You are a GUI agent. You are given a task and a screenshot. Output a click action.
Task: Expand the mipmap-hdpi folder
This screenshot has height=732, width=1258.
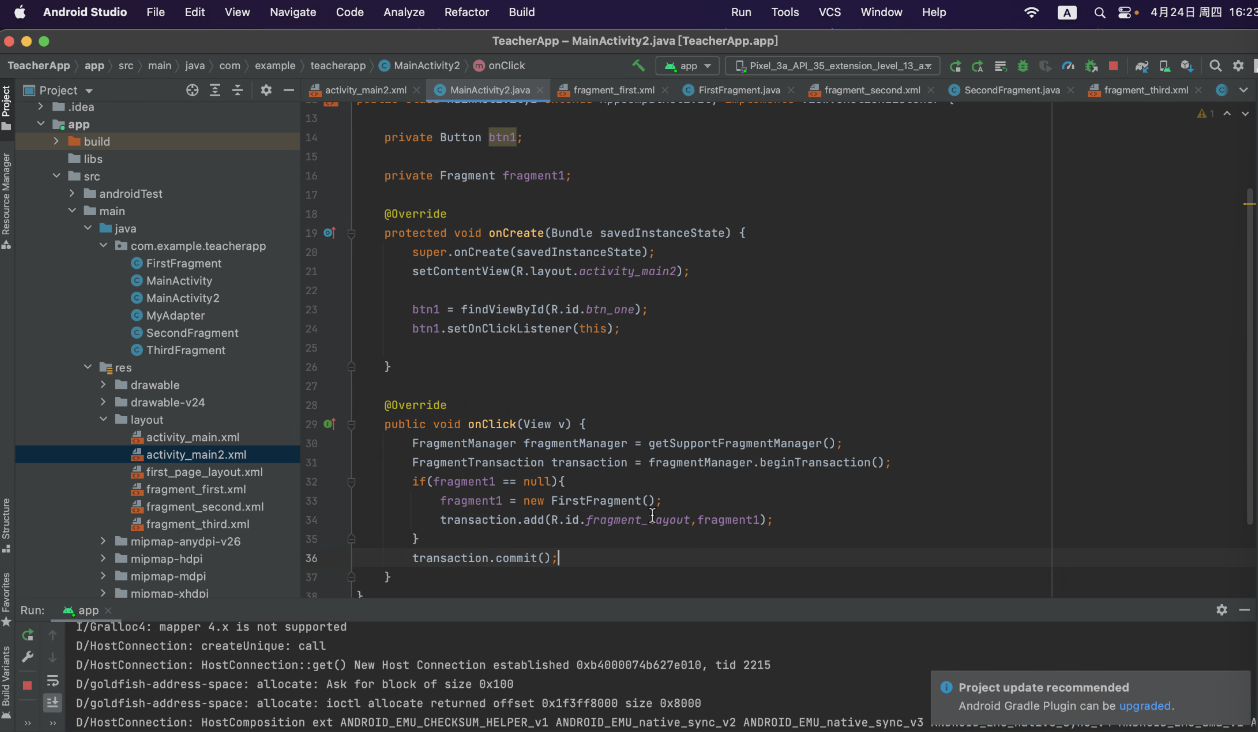(x=104, y=559)
